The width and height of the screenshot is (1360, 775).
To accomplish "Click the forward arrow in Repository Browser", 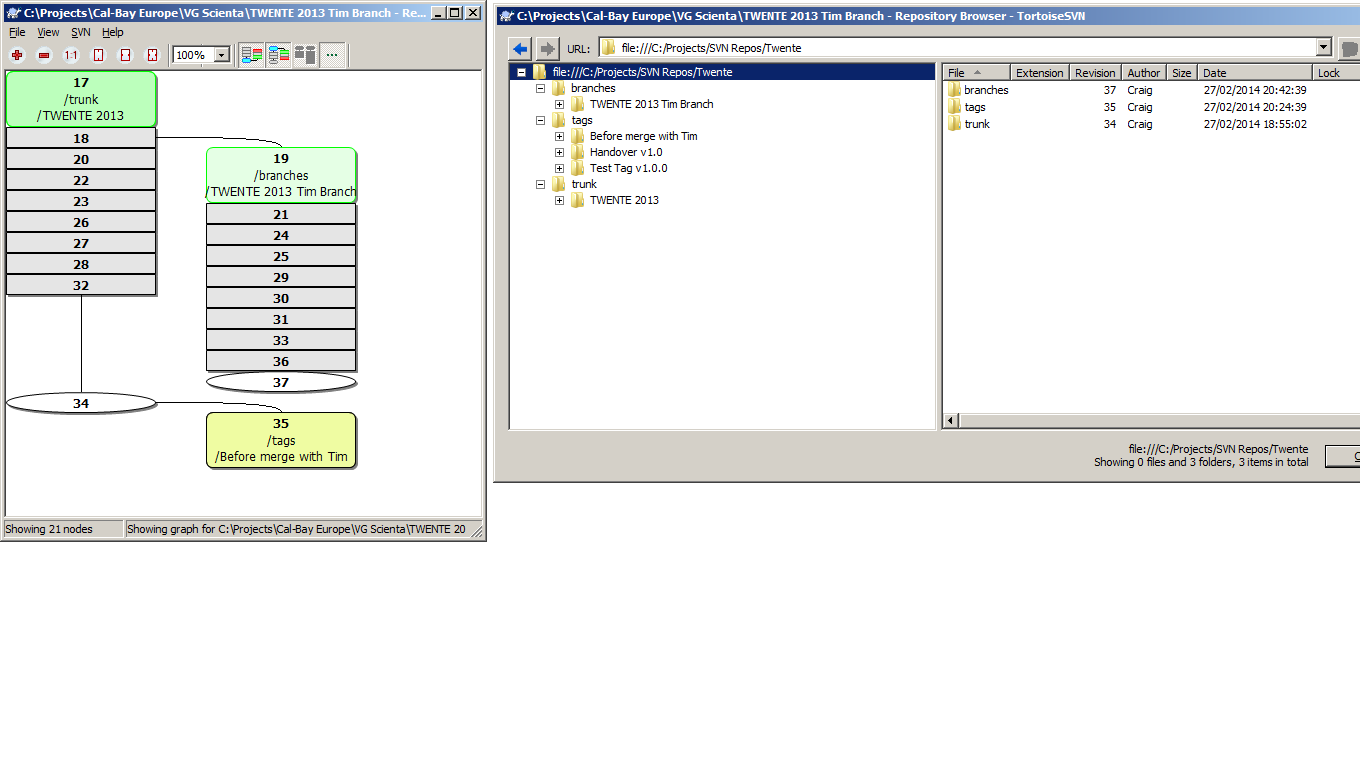I will click(547, 48).
